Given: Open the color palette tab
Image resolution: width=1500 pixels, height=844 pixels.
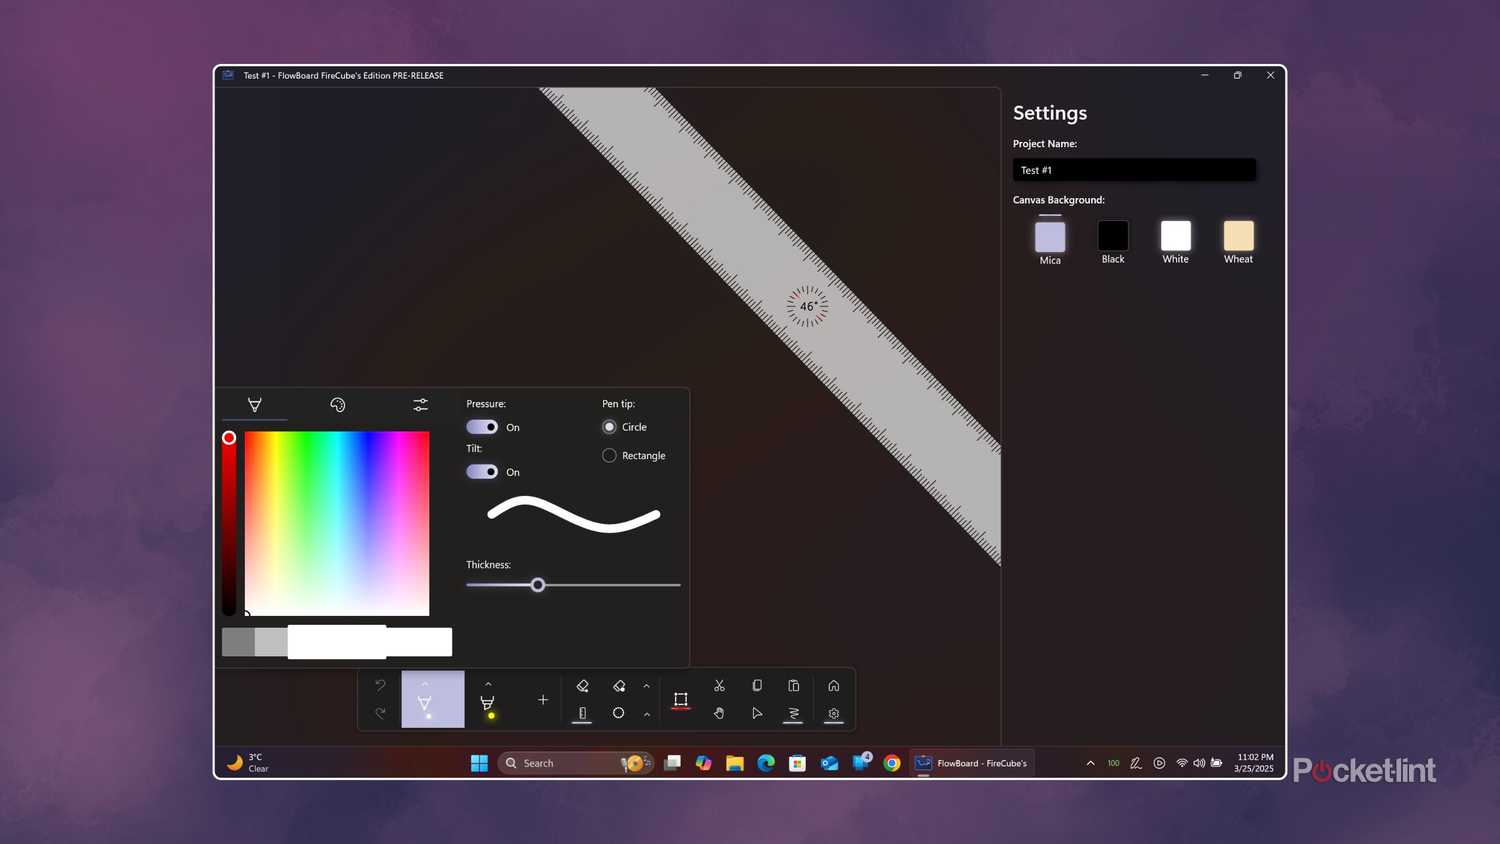Looking at the screenshot, I should coord(337,404).
